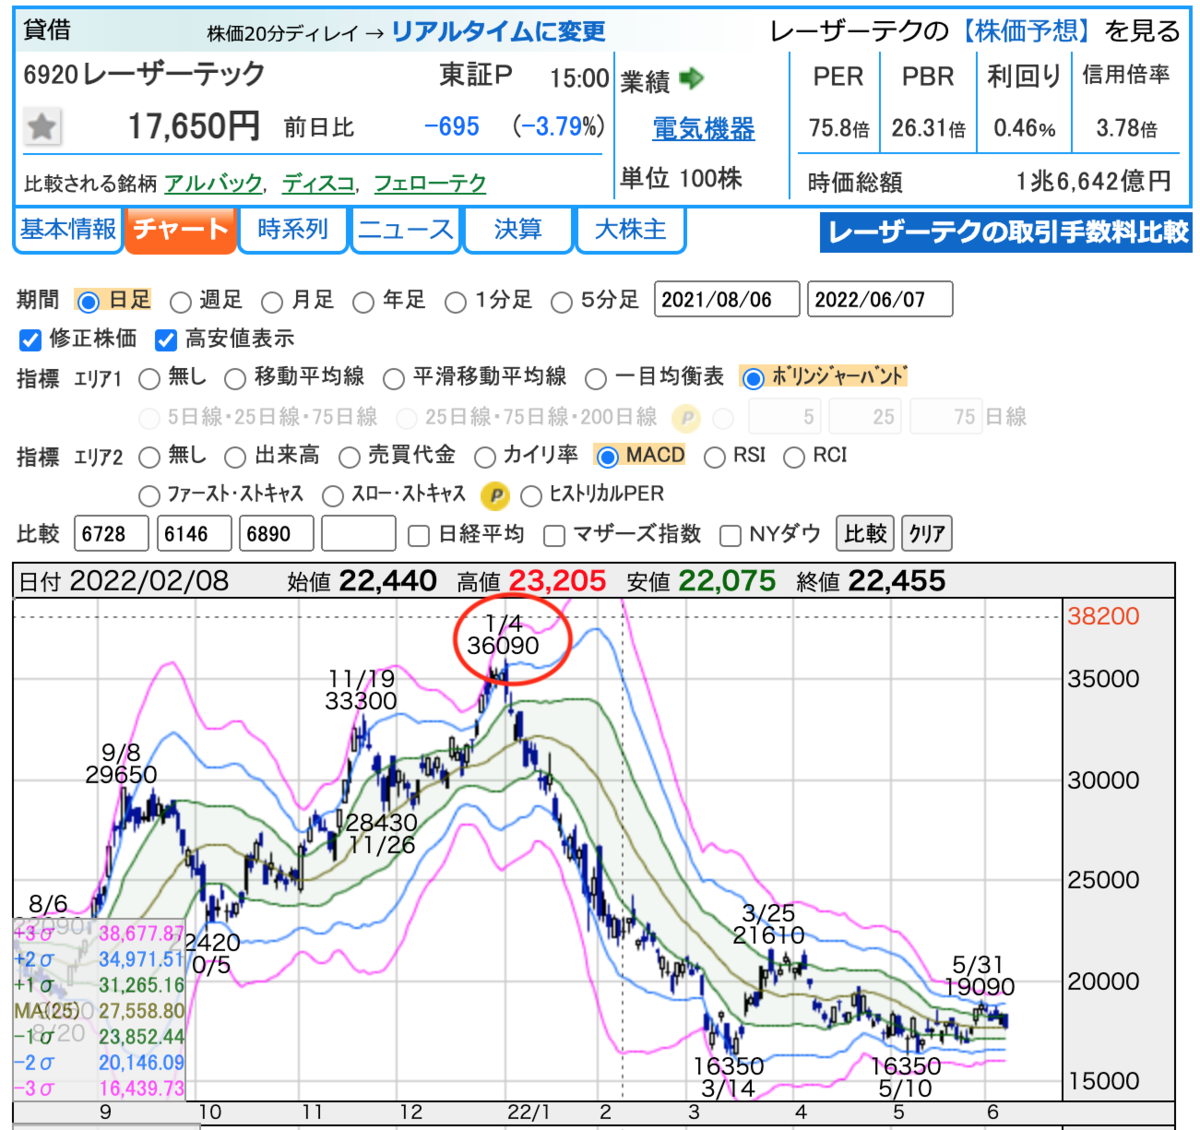
Task: Open the フェローテク comparison link
Action: (430, 184)
